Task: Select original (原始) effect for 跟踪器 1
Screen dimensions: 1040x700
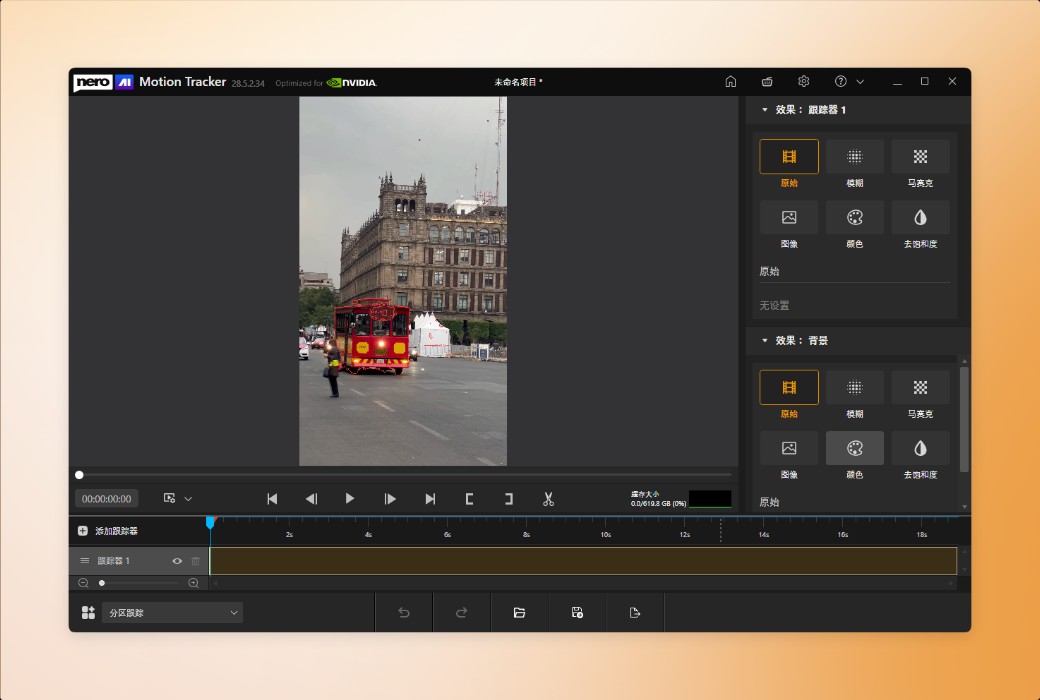Action: click(x=789, y=157)
